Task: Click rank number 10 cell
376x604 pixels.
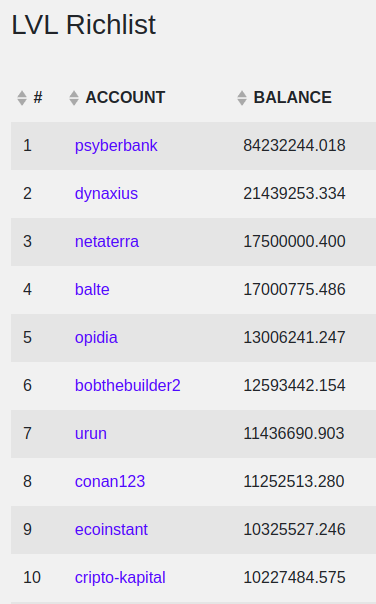Action: (32, 577)
